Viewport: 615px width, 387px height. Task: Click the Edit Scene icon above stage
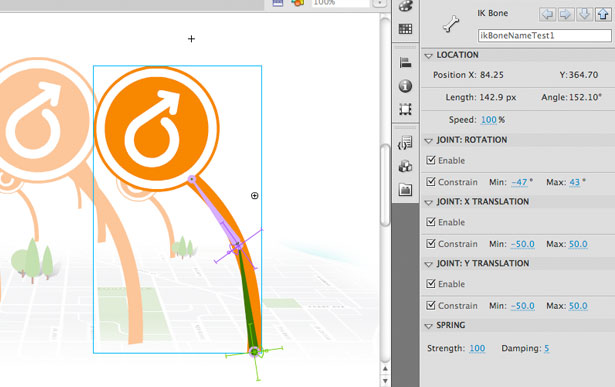(x=278, y=3)
